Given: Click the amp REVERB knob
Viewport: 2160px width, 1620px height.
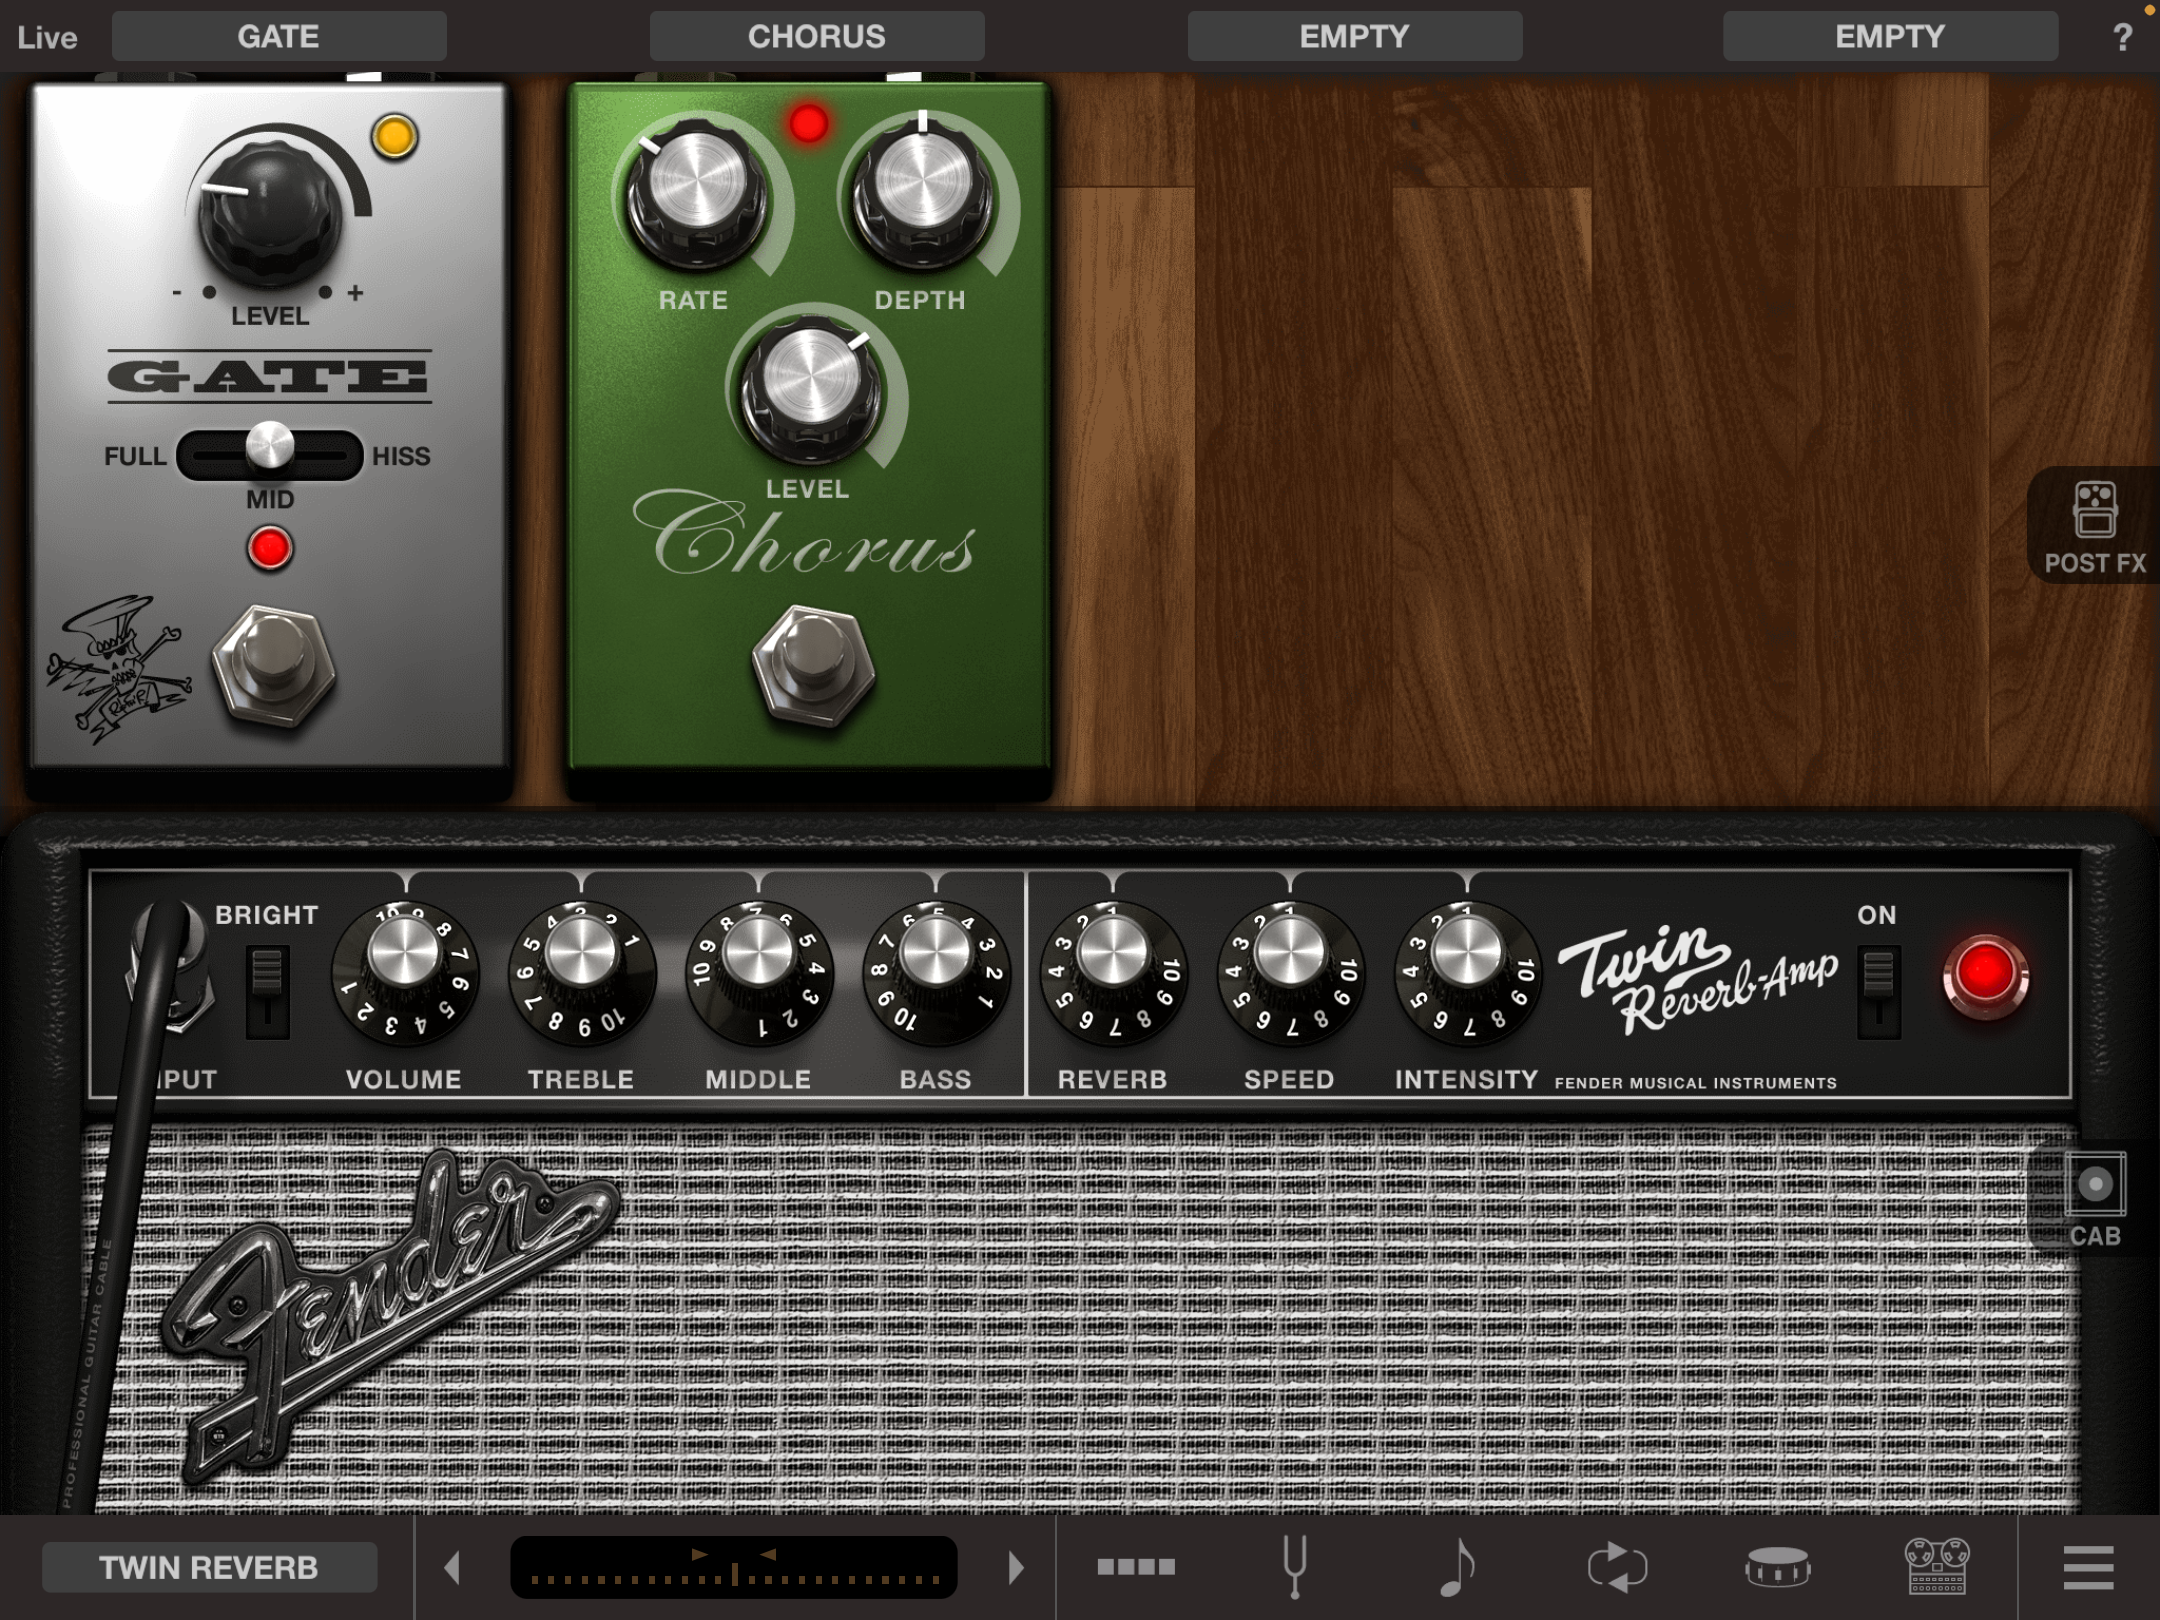Looking at the screenshot, I should [1113, 973].
